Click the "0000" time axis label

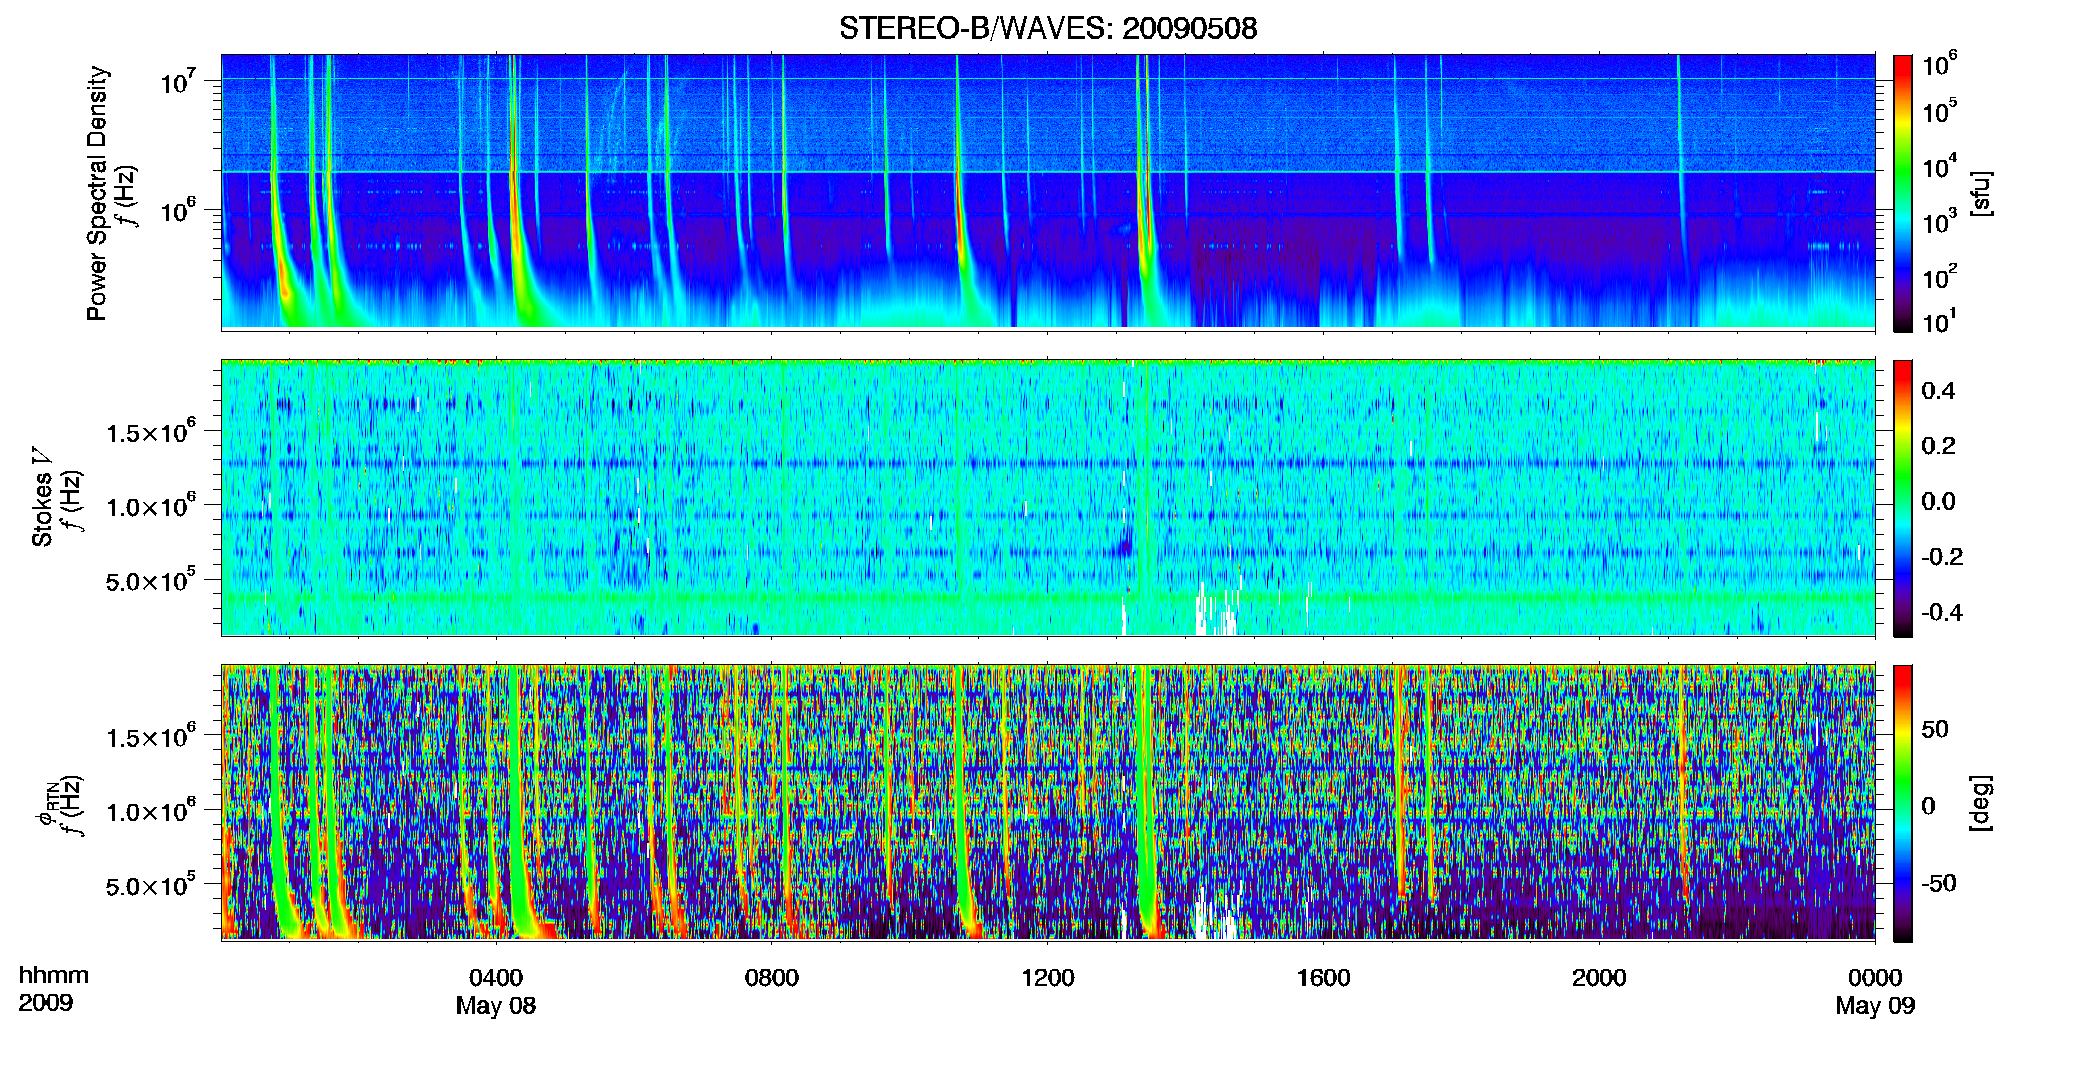[x=1875, y=978]
